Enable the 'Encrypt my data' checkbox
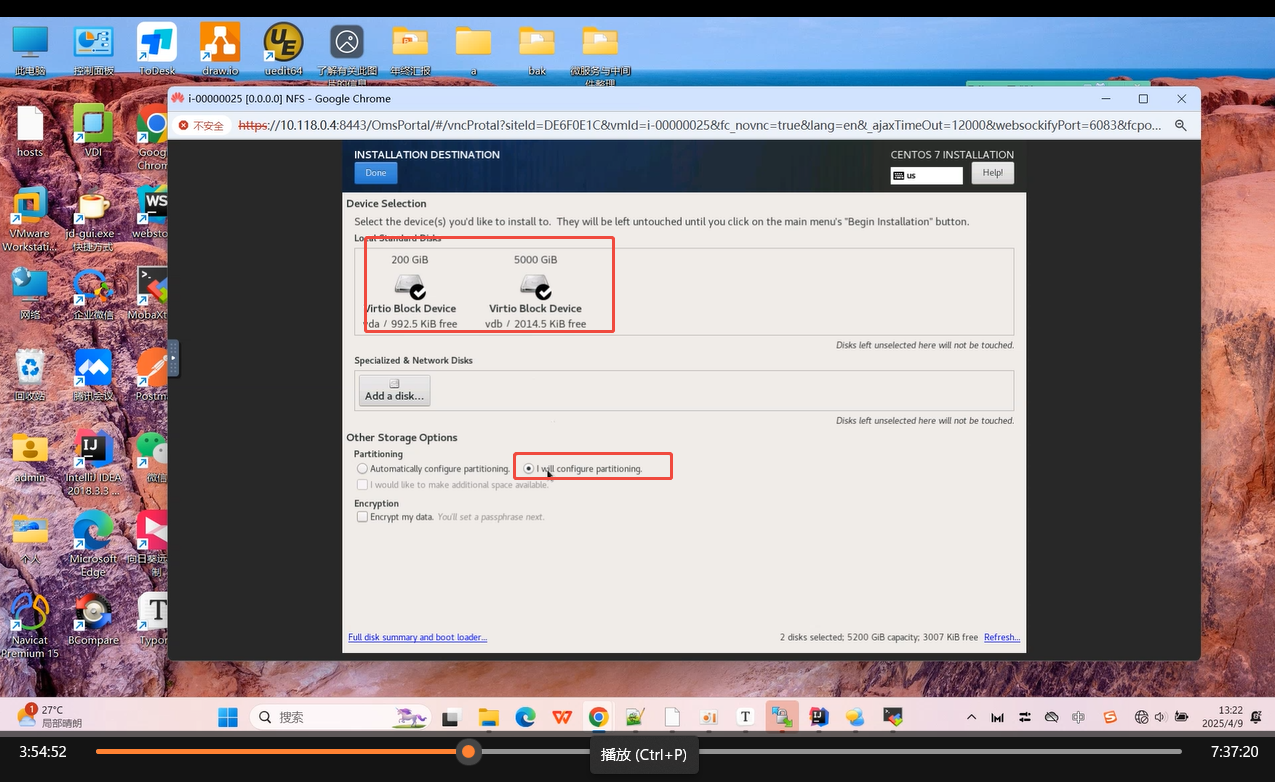Image resolution: width=1275 pixels, height=782 pixels. tap(362, 517)
